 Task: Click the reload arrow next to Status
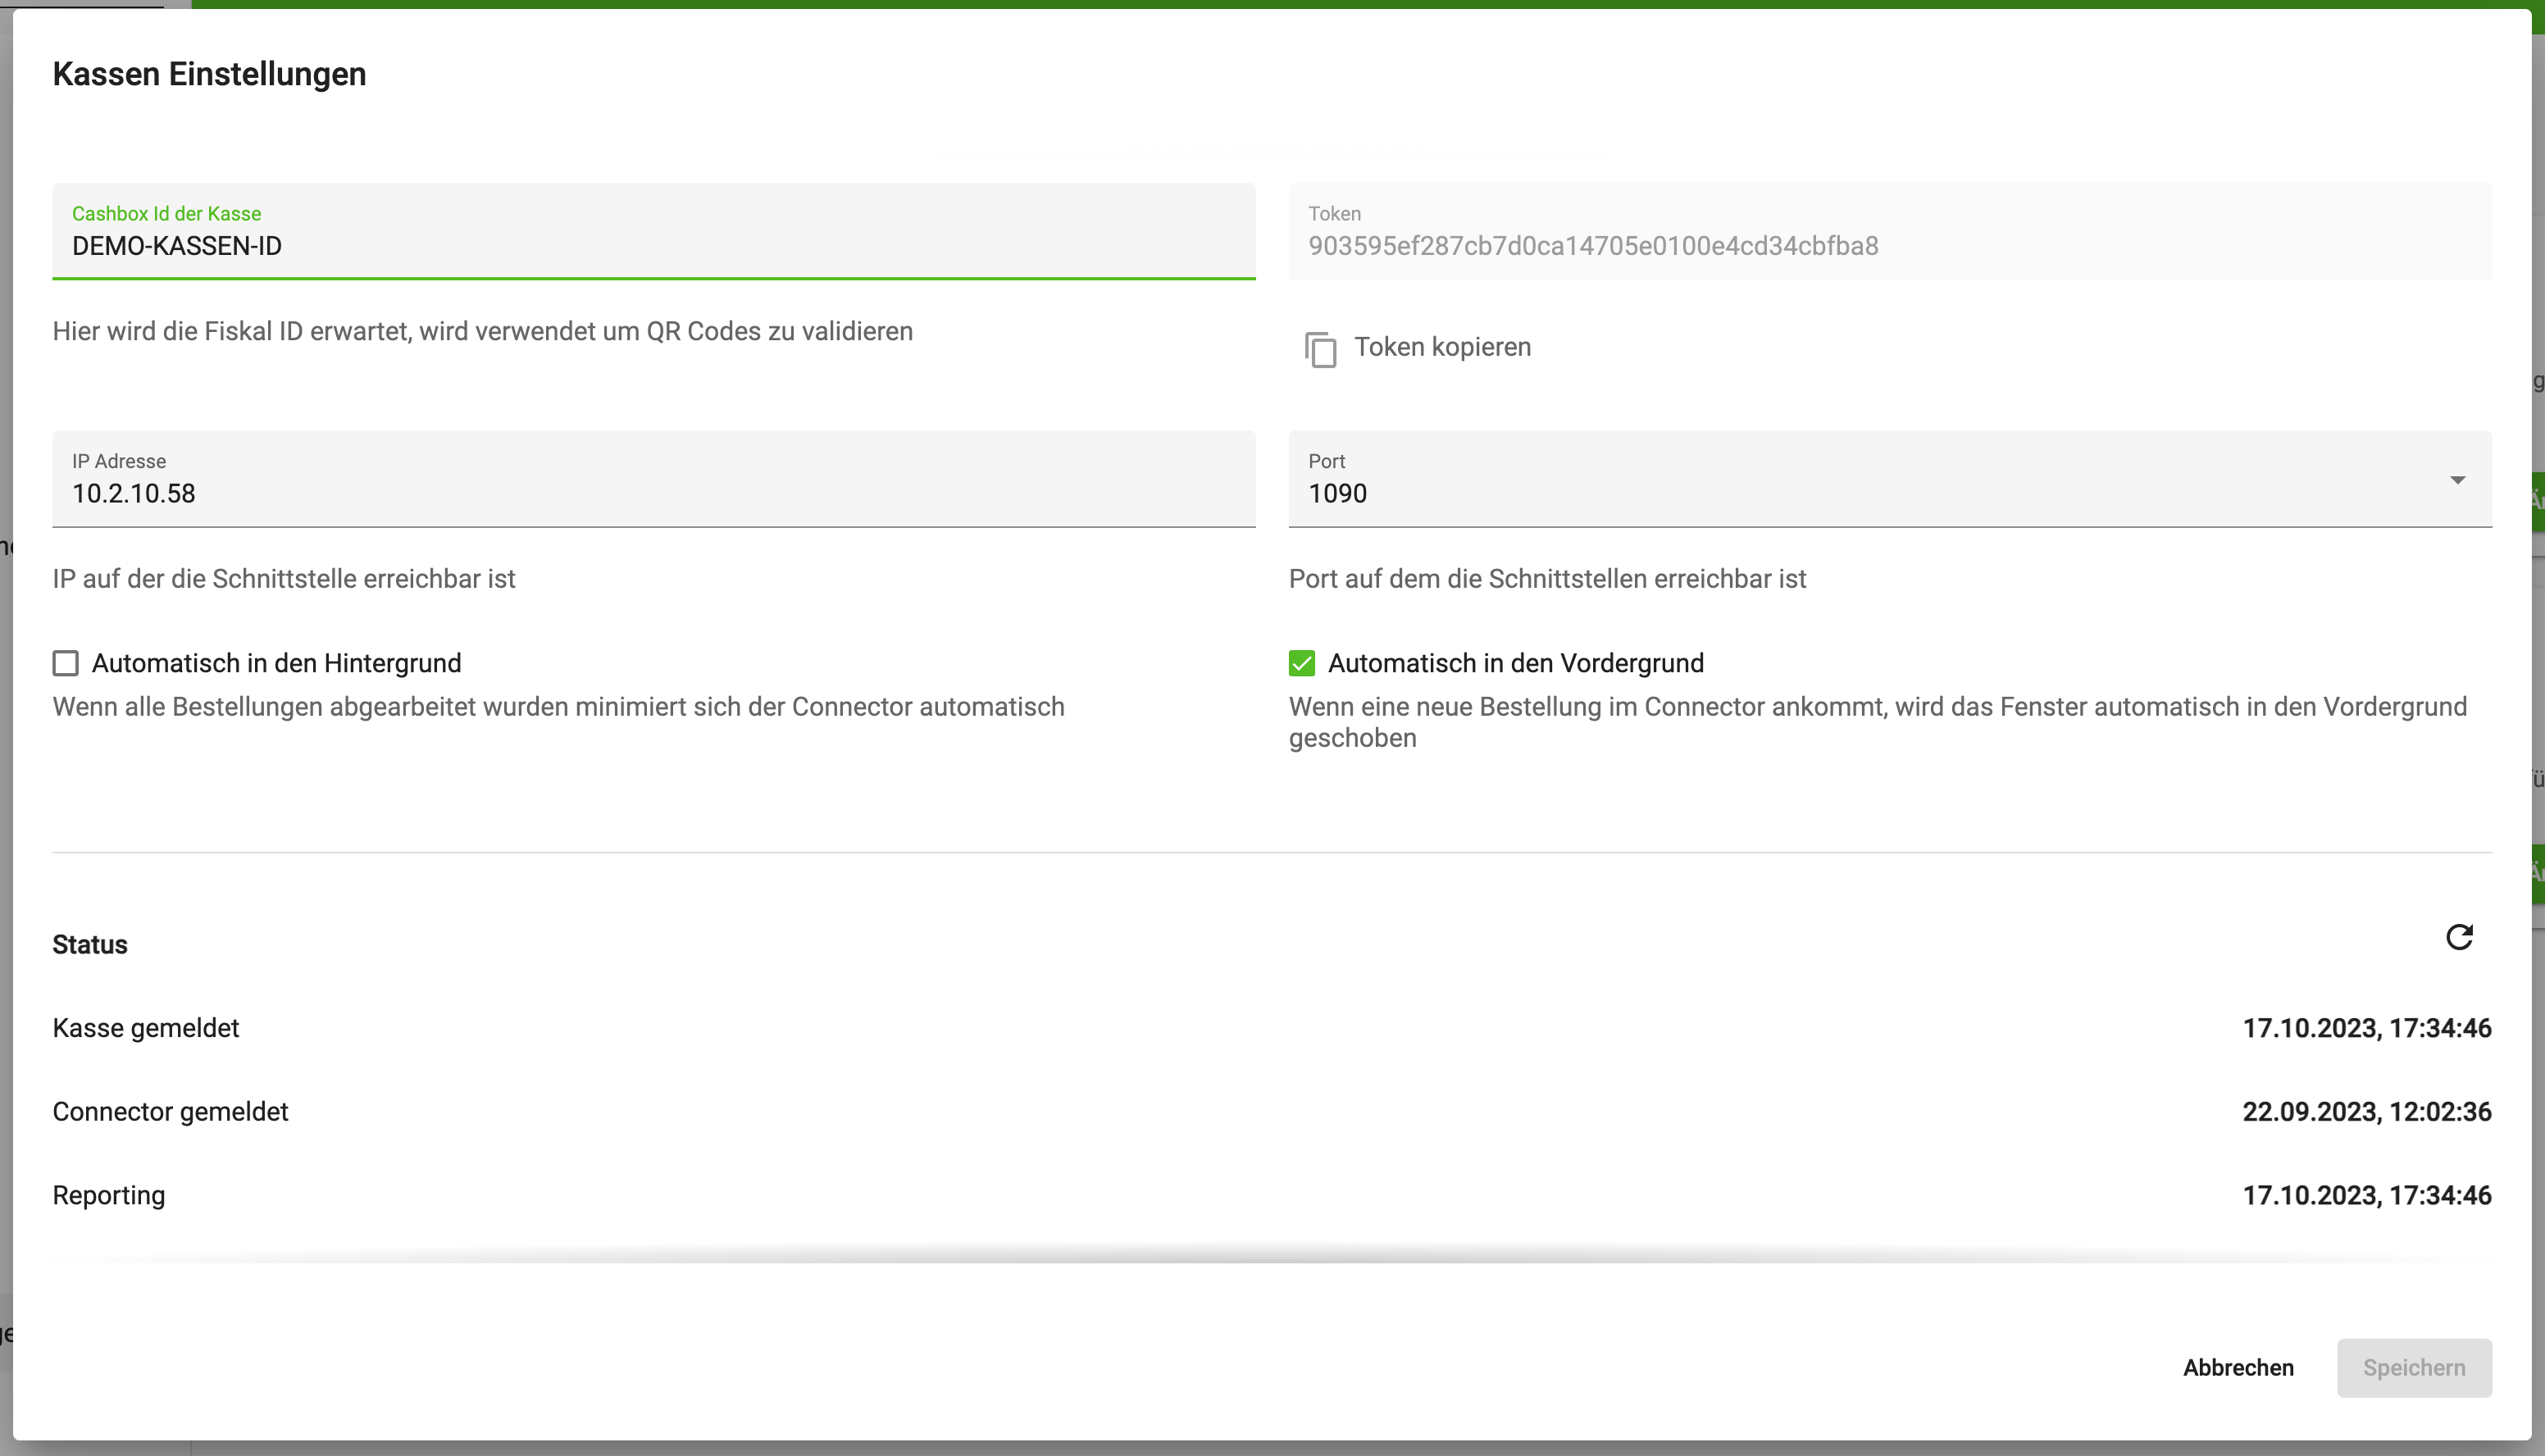(x=2460, y=937)
